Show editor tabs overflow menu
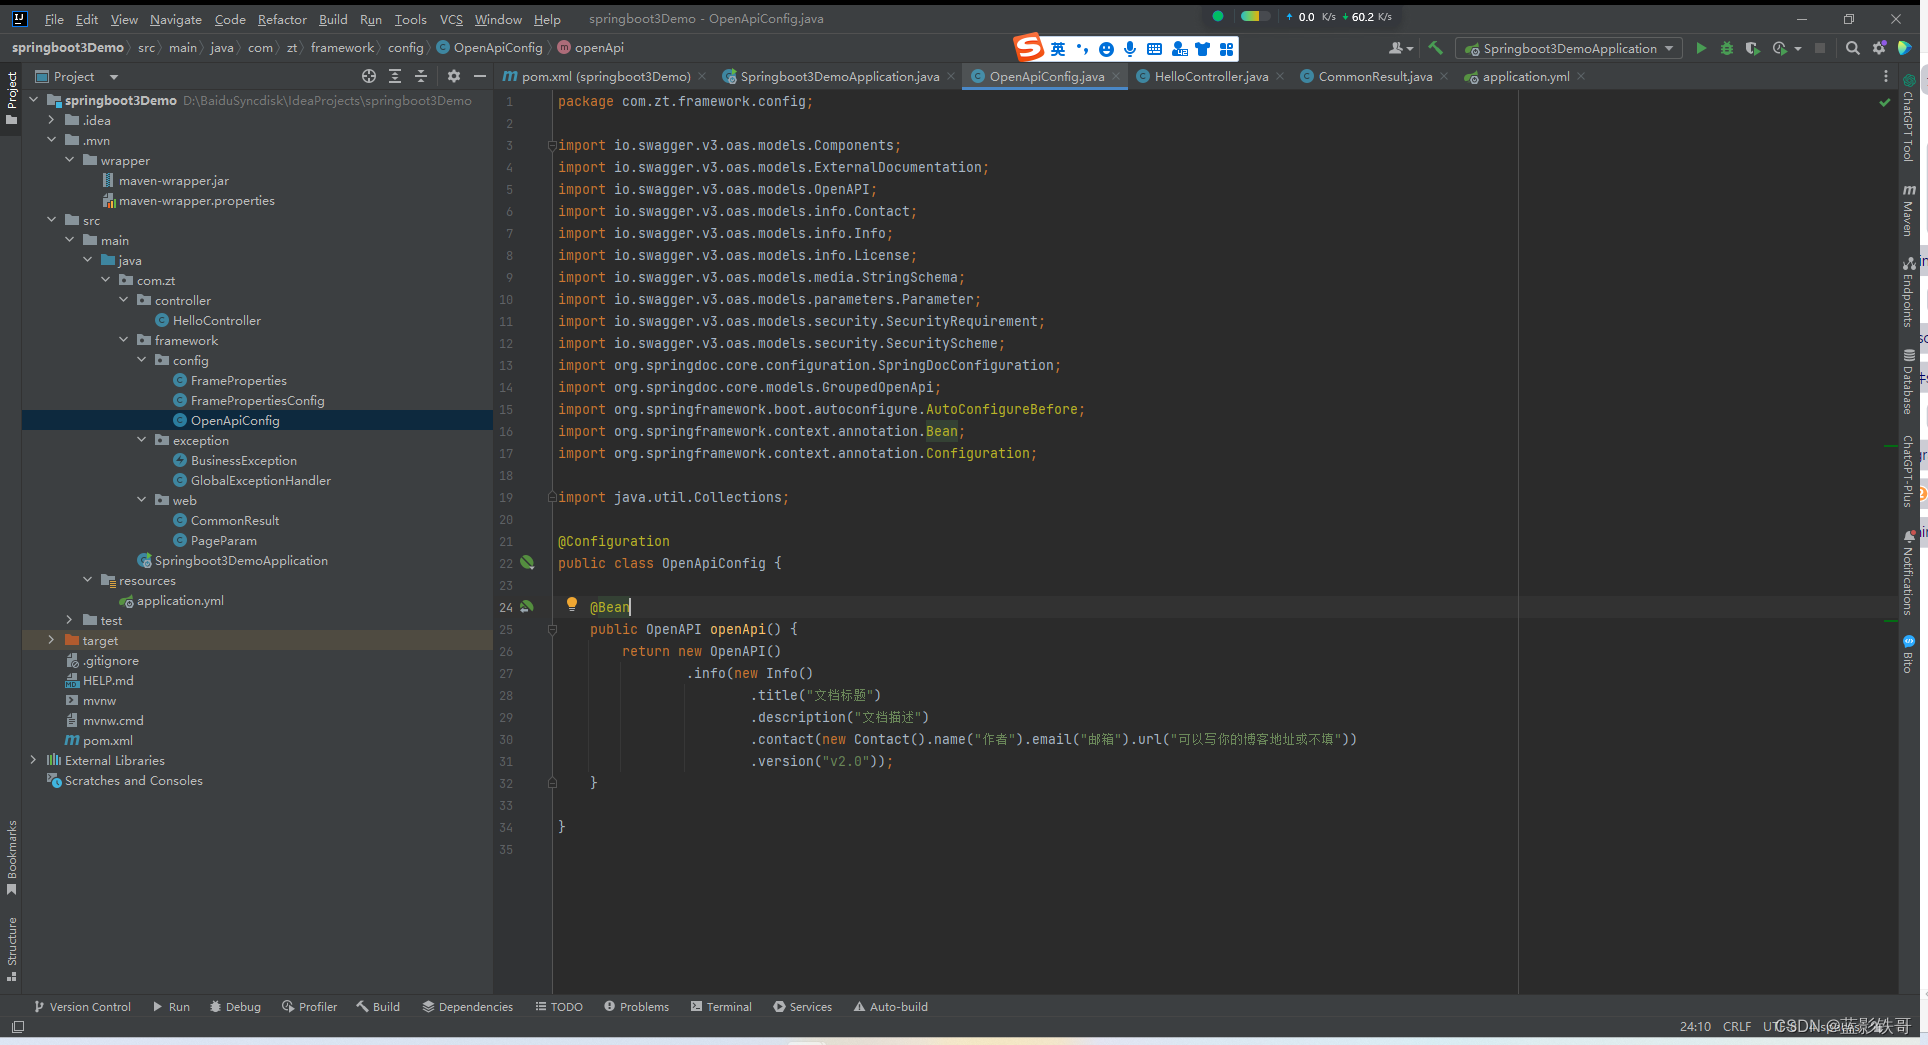The height and width of the screenshot is (1045, 1928). pyautogui.click(x=1886, y=76)
